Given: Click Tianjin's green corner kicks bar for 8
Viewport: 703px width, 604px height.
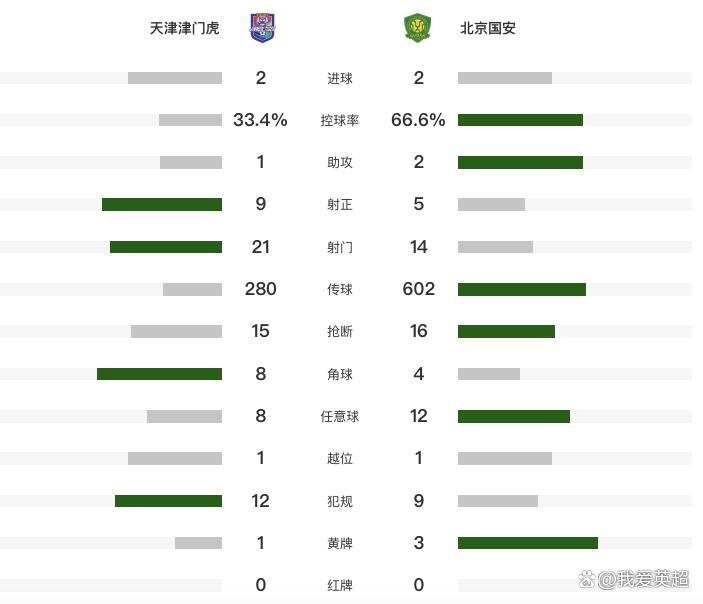Looking at the screenshot, I should tap(159, 374).
